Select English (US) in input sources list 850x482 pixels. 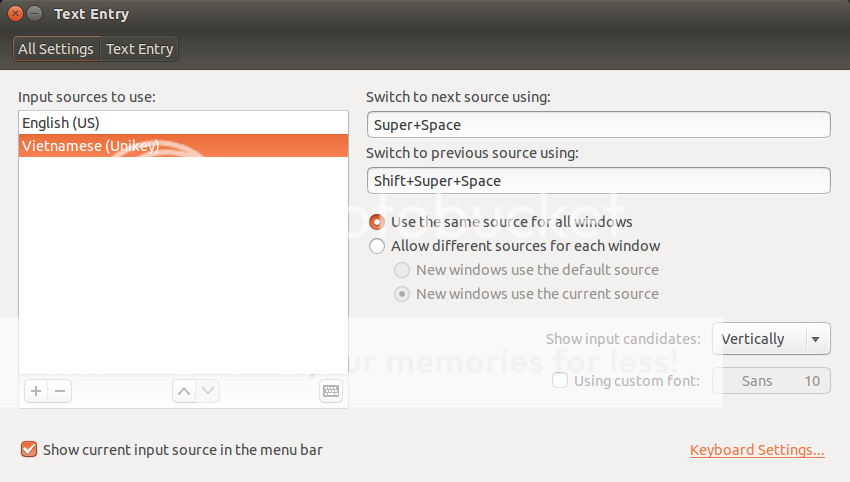coord(183,123)
